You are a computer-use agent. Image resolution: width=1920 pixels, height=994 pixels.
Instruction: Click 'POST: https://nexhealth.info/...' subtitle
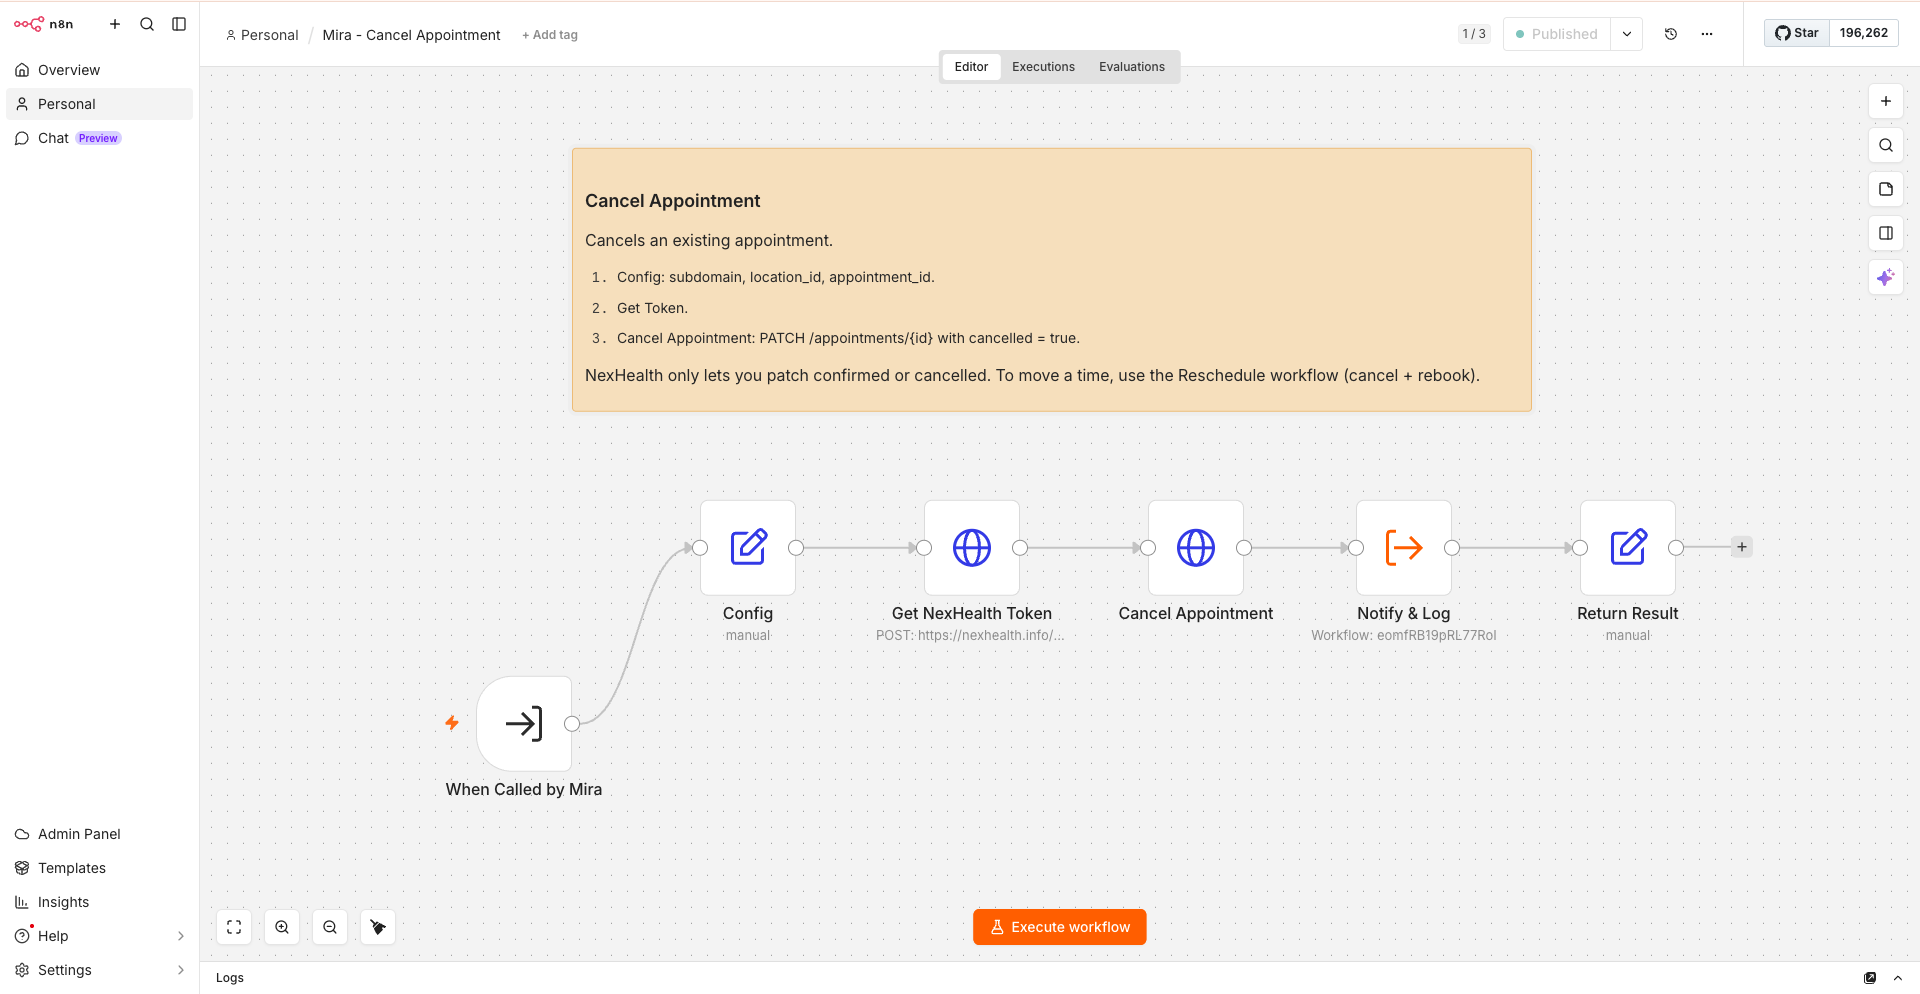click(x=970, y=636)
